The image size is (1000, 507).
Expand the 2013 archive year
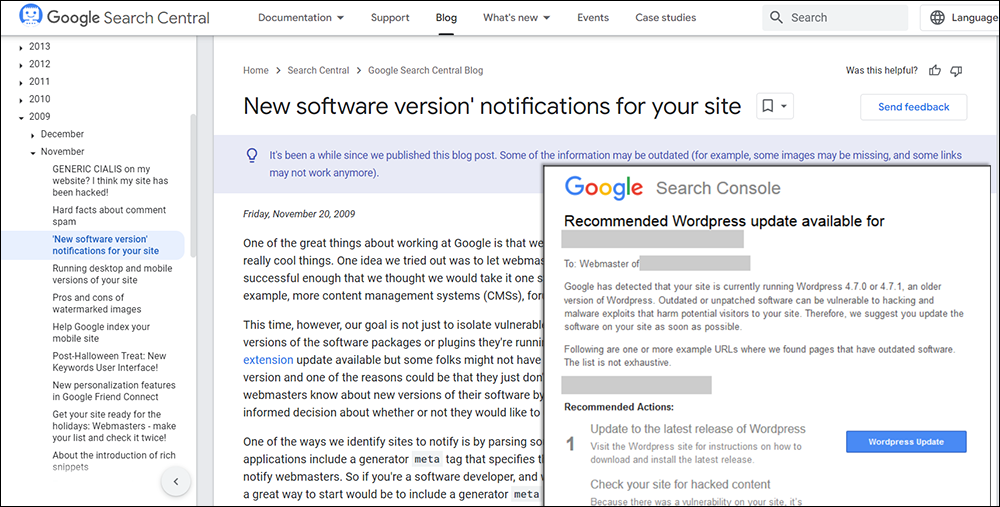(21, 47)
